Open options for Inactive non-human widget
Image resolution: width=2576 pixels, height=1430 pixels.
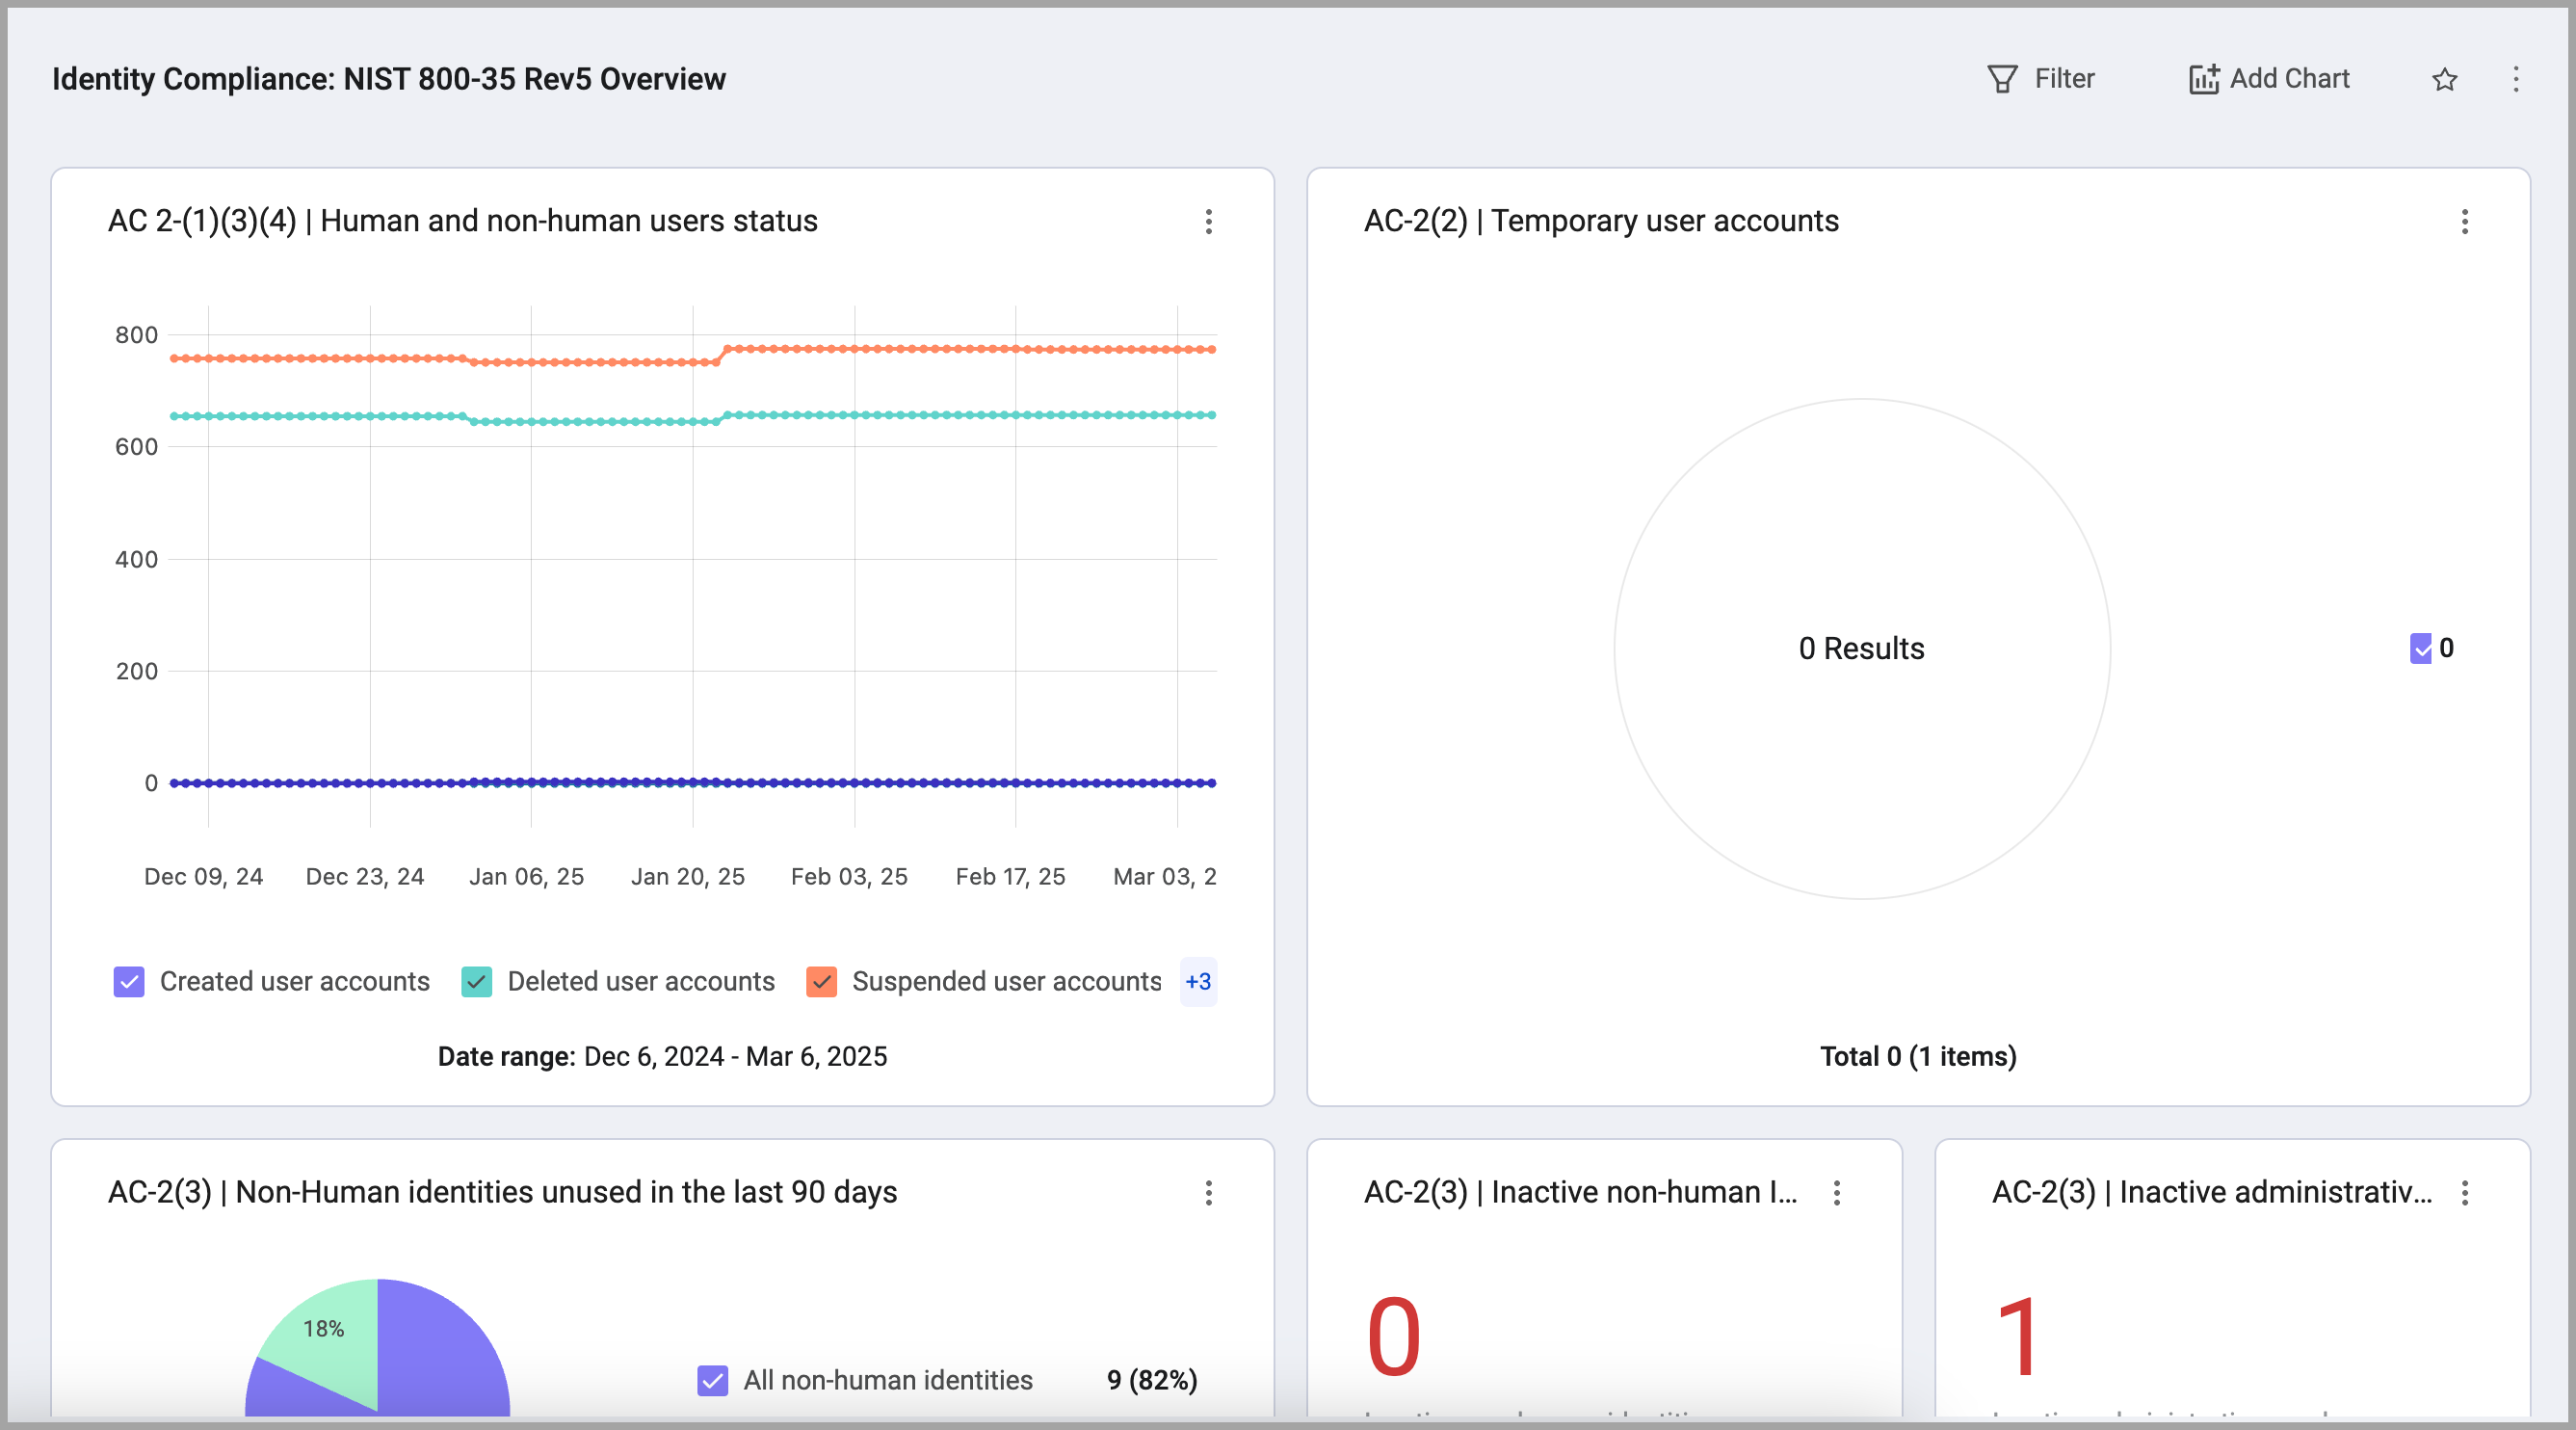[1836, 1192]
